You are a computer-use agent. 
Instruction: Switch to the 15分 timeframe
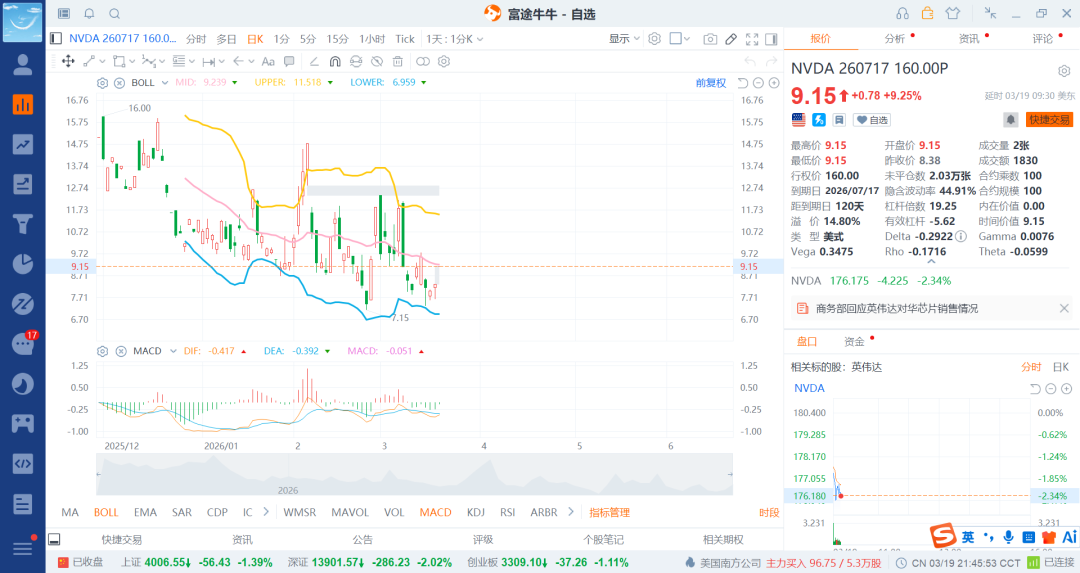(x=338, y=39)
